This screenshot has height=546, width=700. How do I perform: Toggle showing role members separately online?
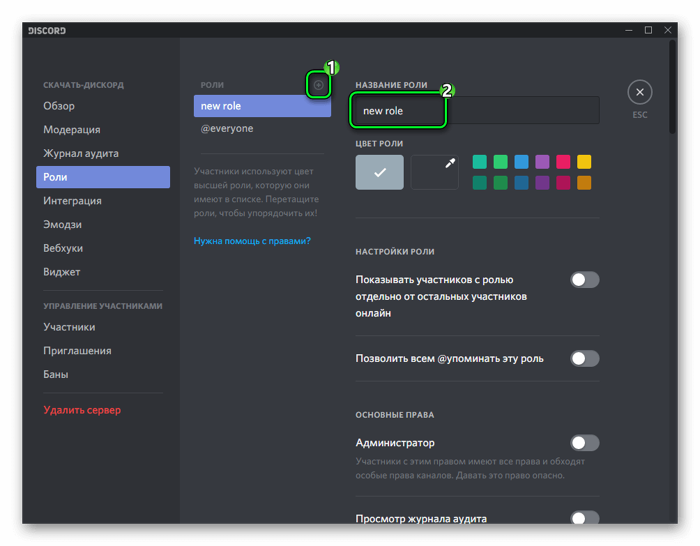(585, 280)
